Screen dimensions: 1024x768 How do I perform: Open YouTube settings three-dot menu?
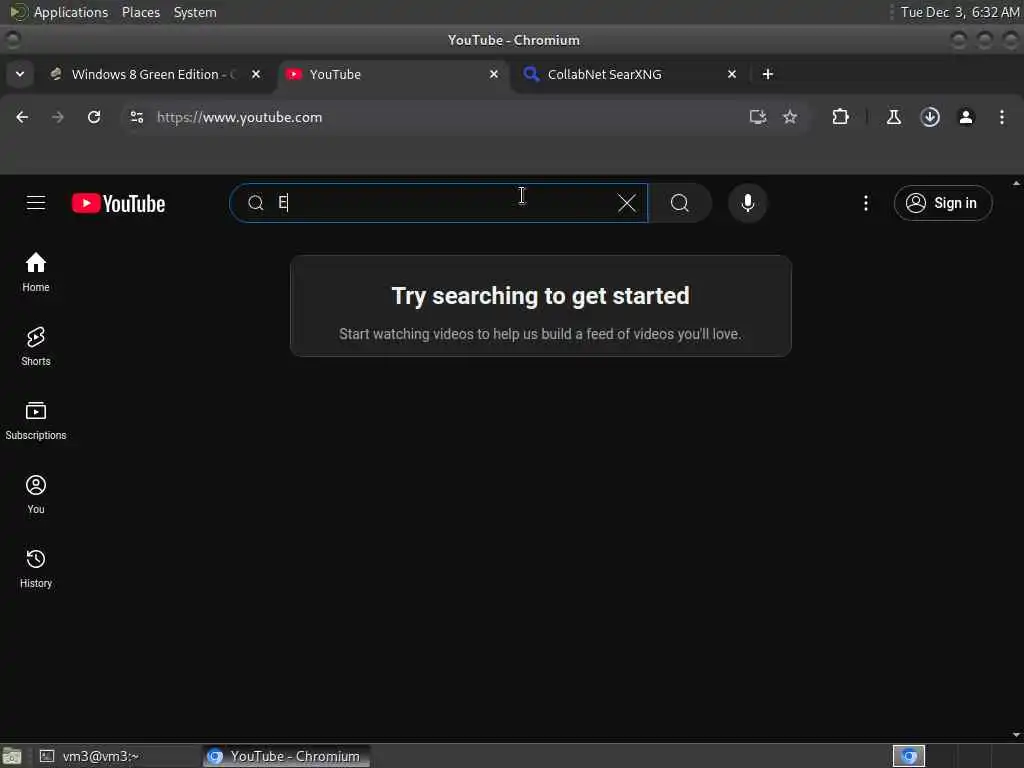coord(866,203)
